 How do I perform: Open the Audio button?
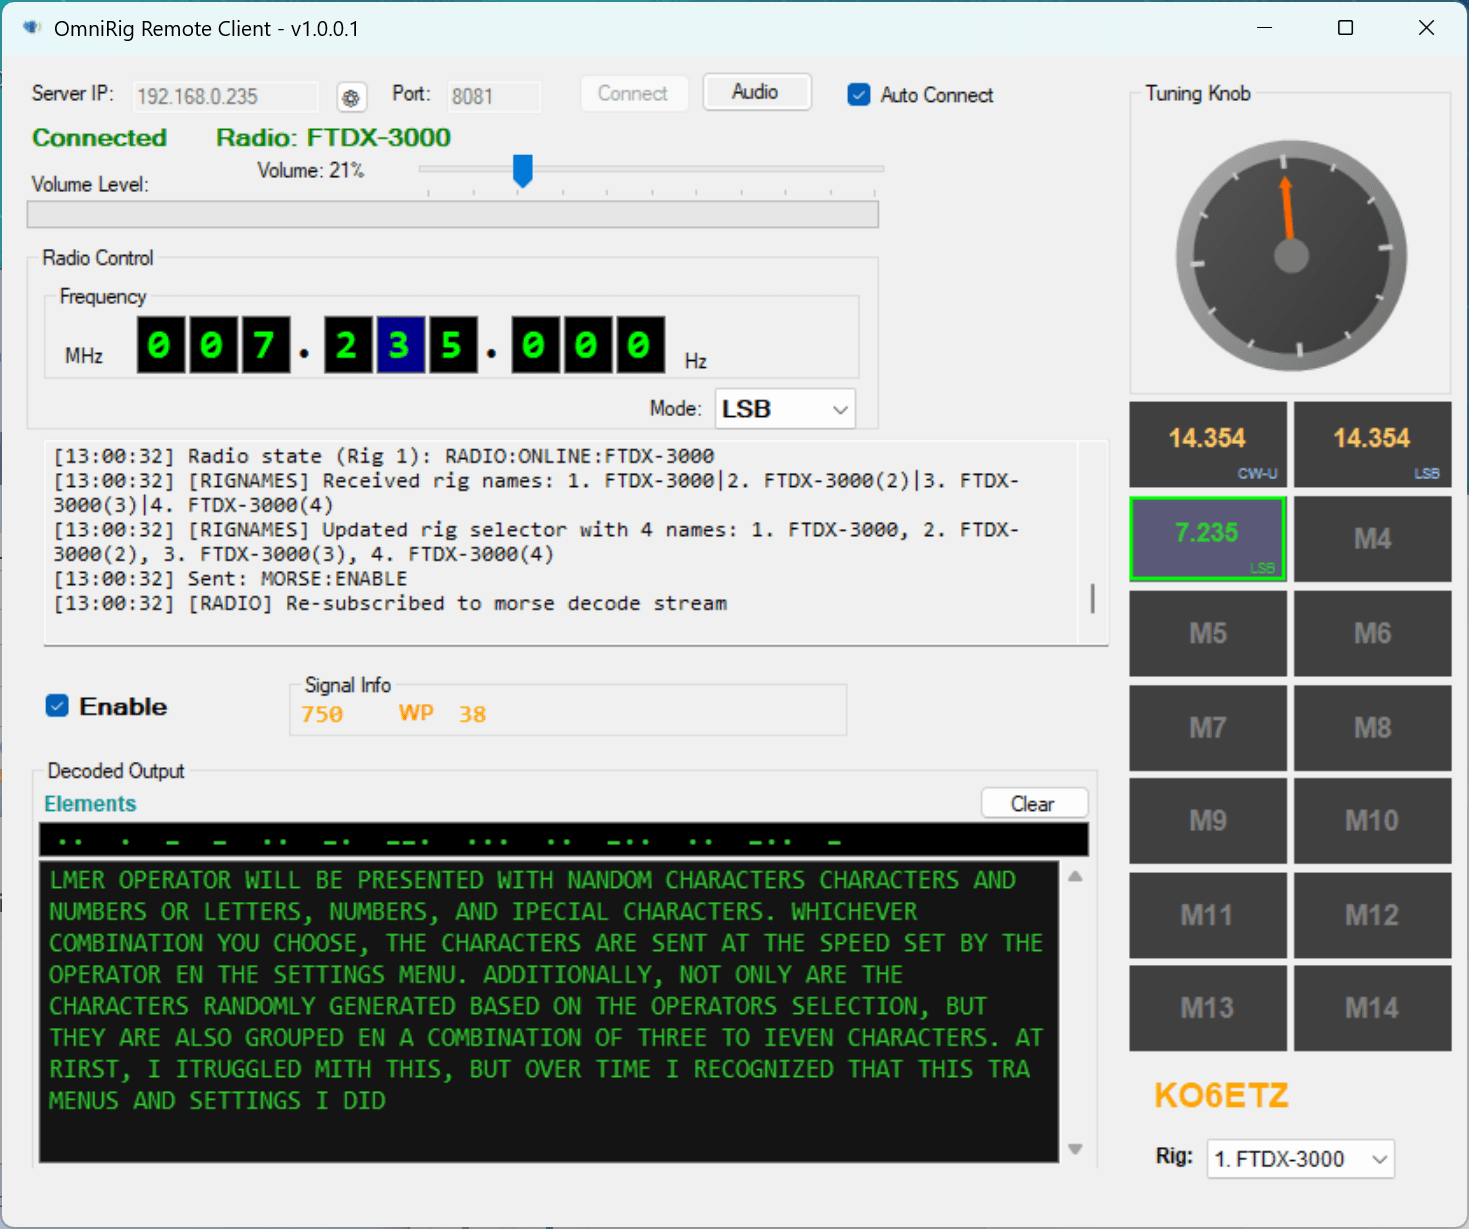756,92
